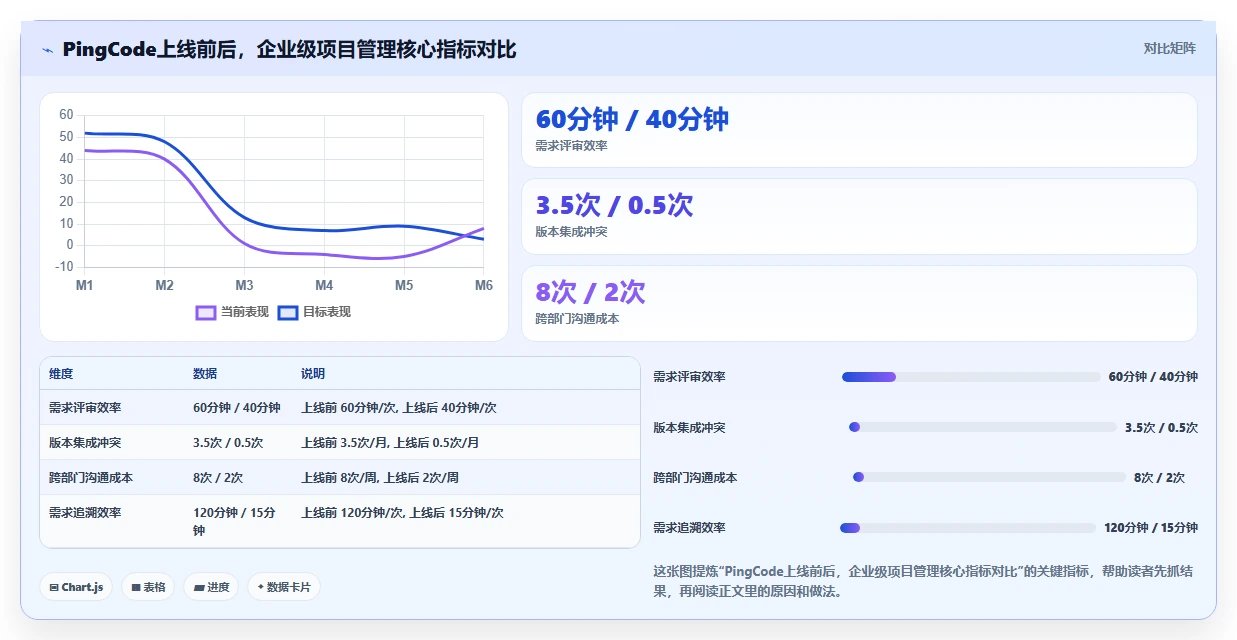This screenshot has height=640, width=1237.
Task: Click the cell 上线前 3.5次/月, 上线后 0.5次/月
Action: point(390,443)
